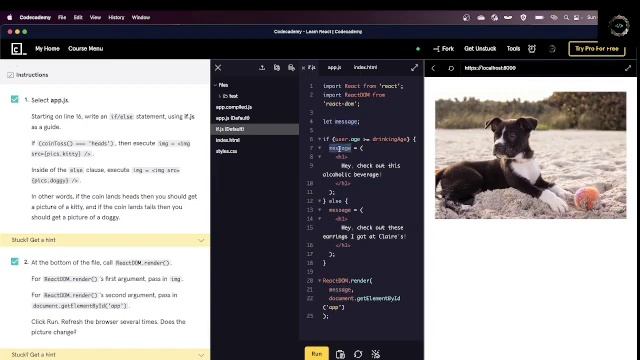The image size is (640, 360).
Task: Select if.js (Default) in file tree
Action: pos(255,129)
